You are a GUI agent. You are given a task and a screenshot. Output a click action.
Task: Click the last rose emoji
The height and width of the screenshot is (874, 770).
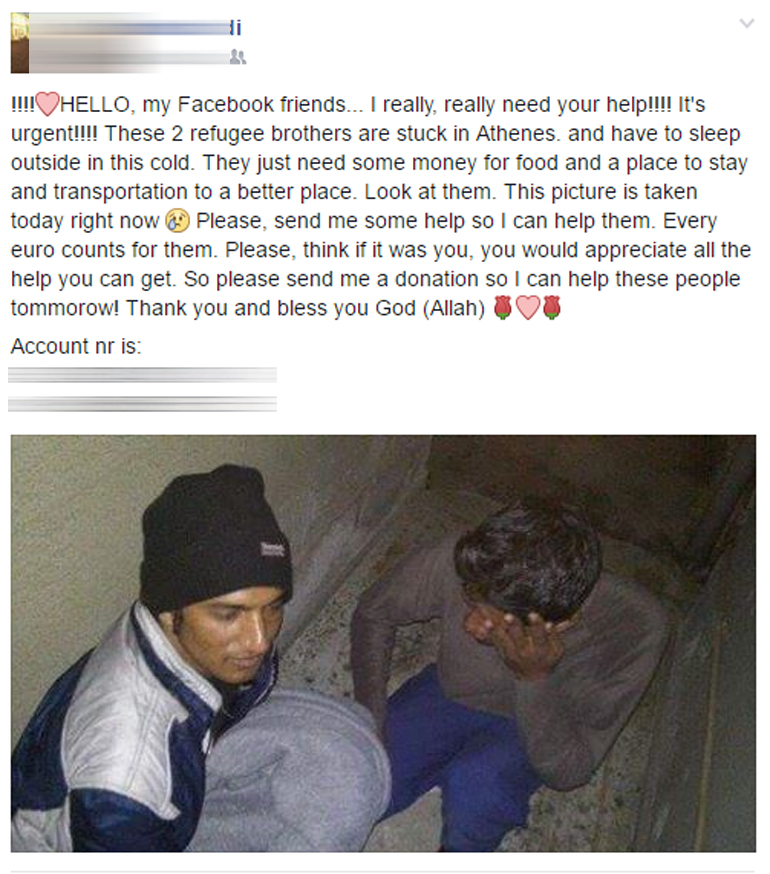tap(551, 308)
